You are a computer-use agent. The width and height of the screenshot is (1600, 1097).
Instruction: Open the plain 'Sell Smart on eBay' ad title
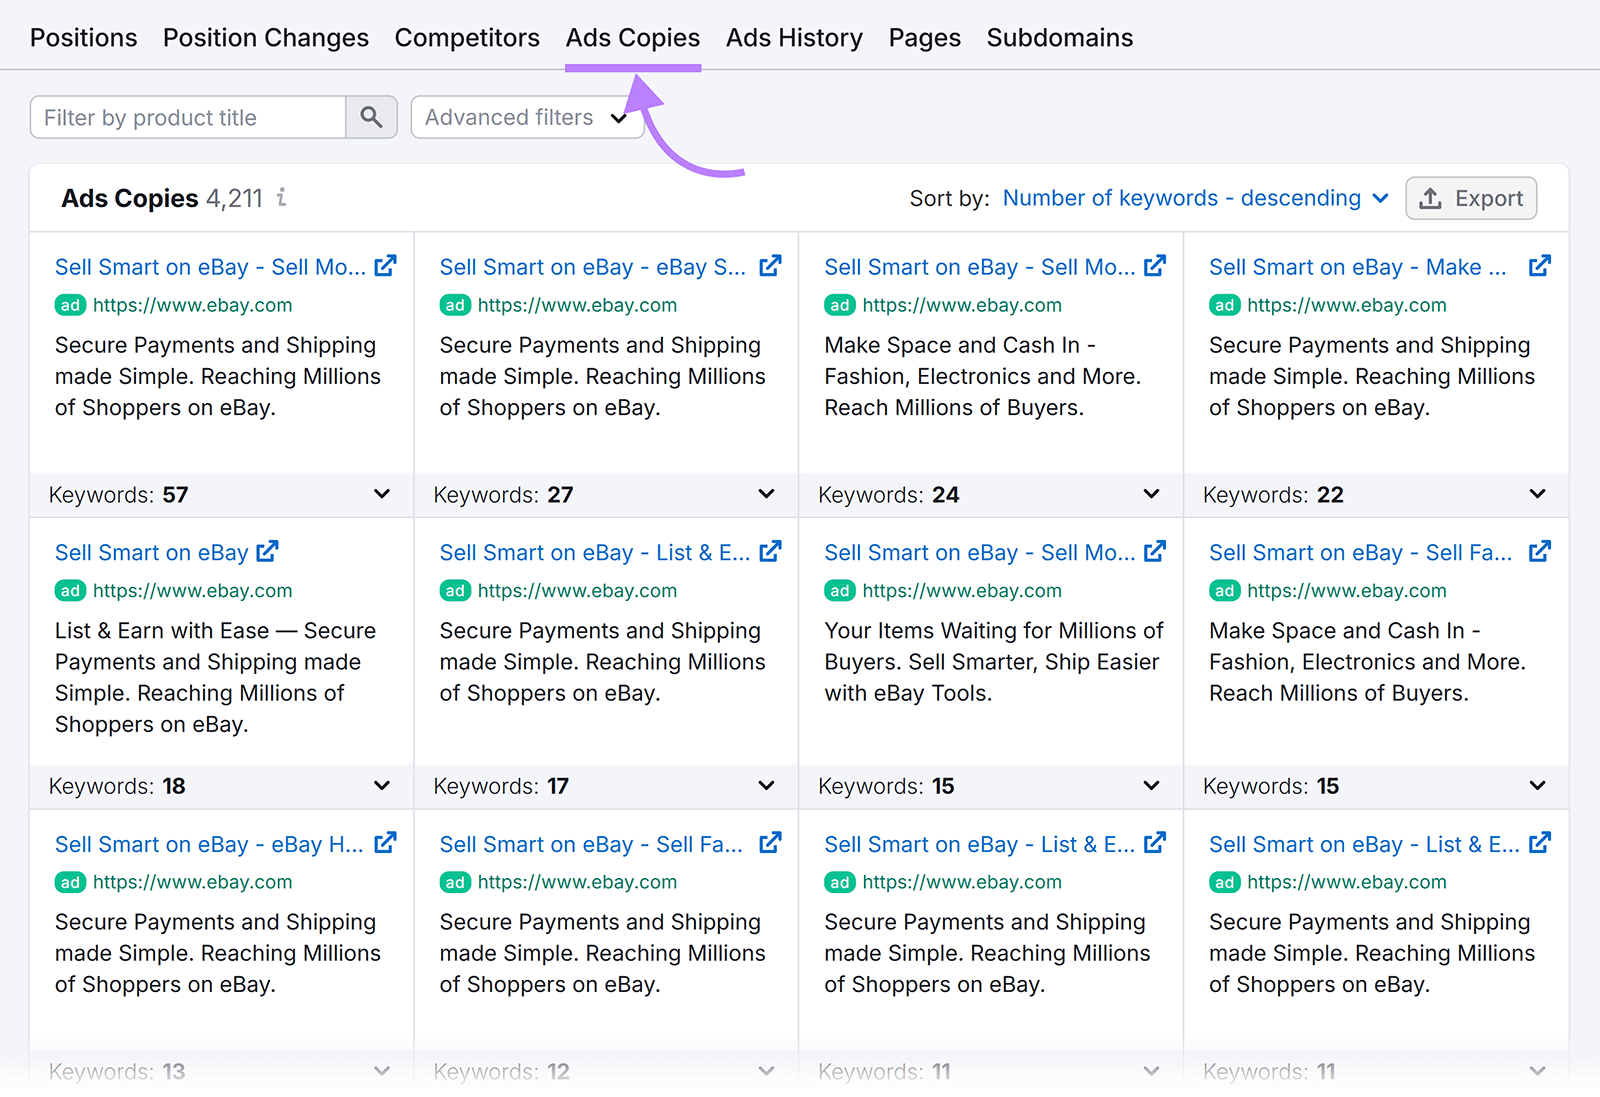(152, 553)
